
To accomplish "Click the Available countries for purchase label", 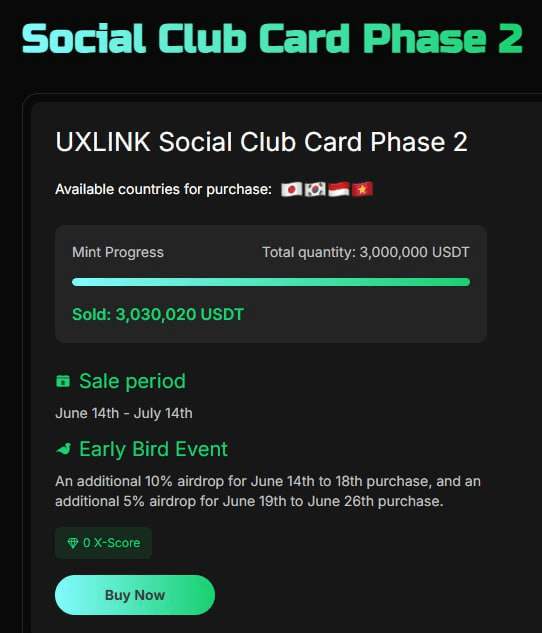I will pos(163,189).
